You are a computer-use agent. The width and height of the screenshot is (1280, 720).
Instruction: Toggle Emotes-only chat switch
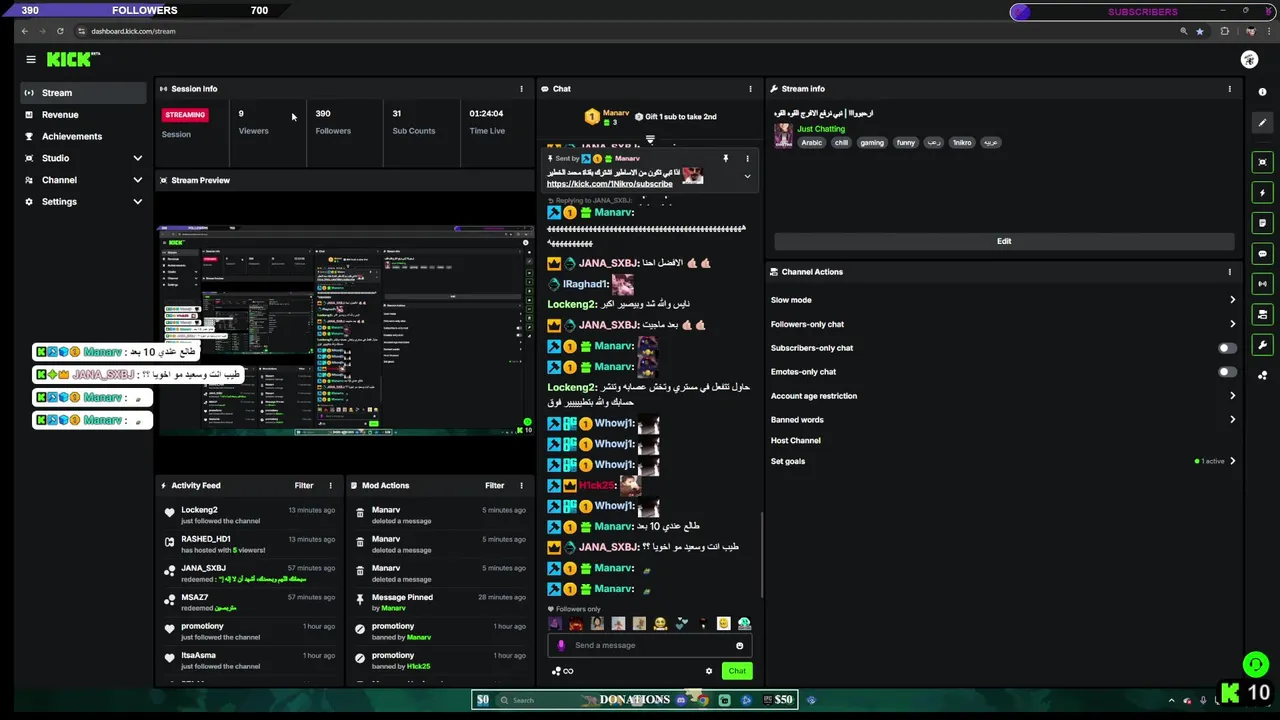point(1227,372)
